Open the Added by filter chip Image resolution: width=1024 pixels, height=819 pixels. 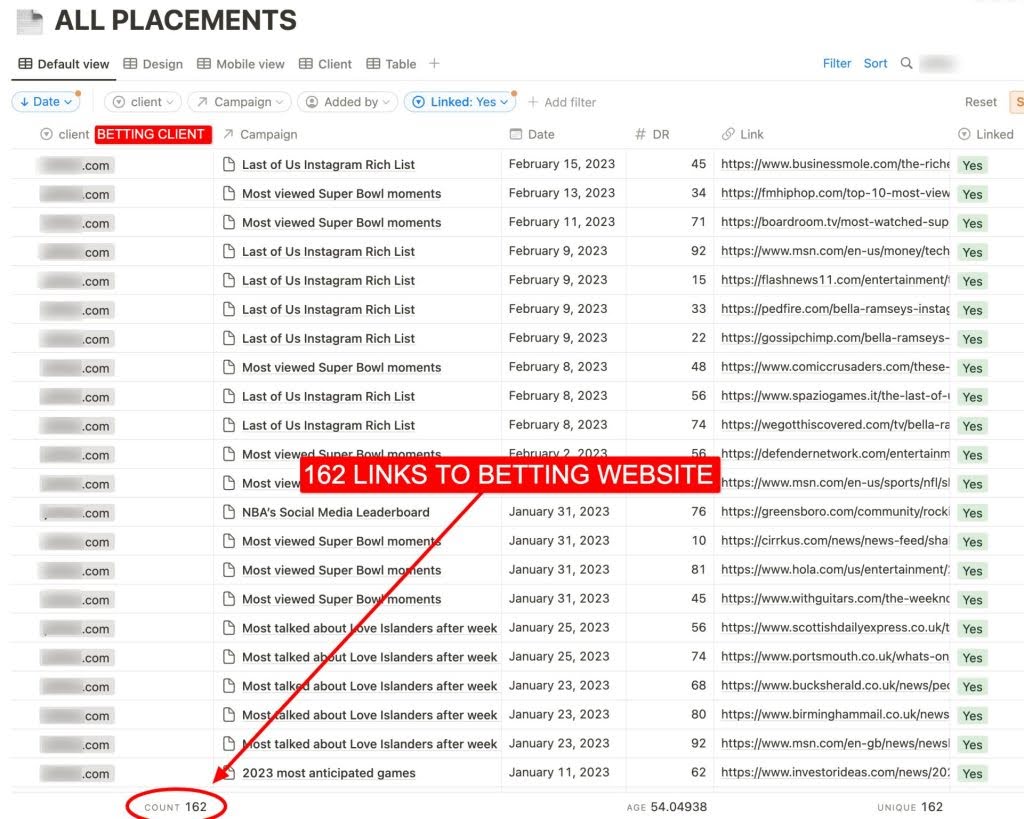point(347,102)
